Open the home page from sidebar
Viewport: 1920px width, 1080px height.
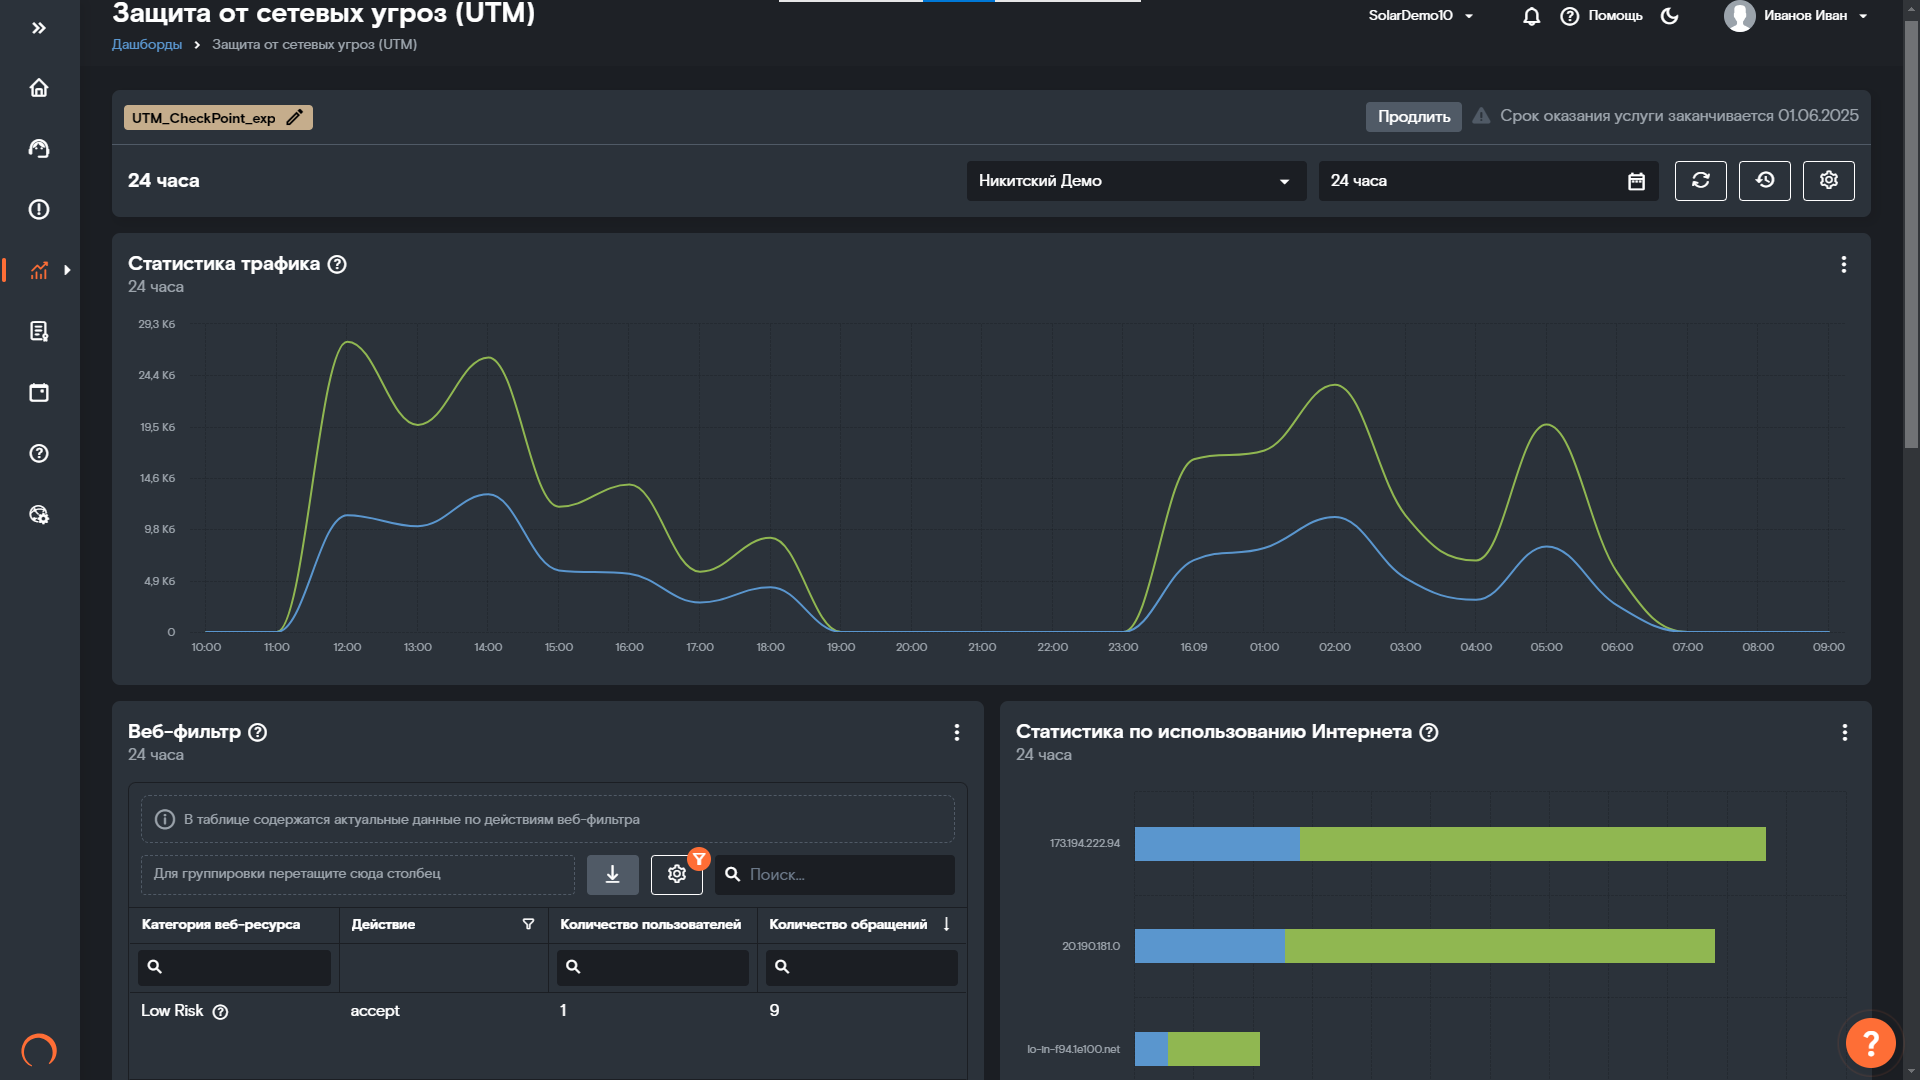pyautogui.click(x=39, y=88)
